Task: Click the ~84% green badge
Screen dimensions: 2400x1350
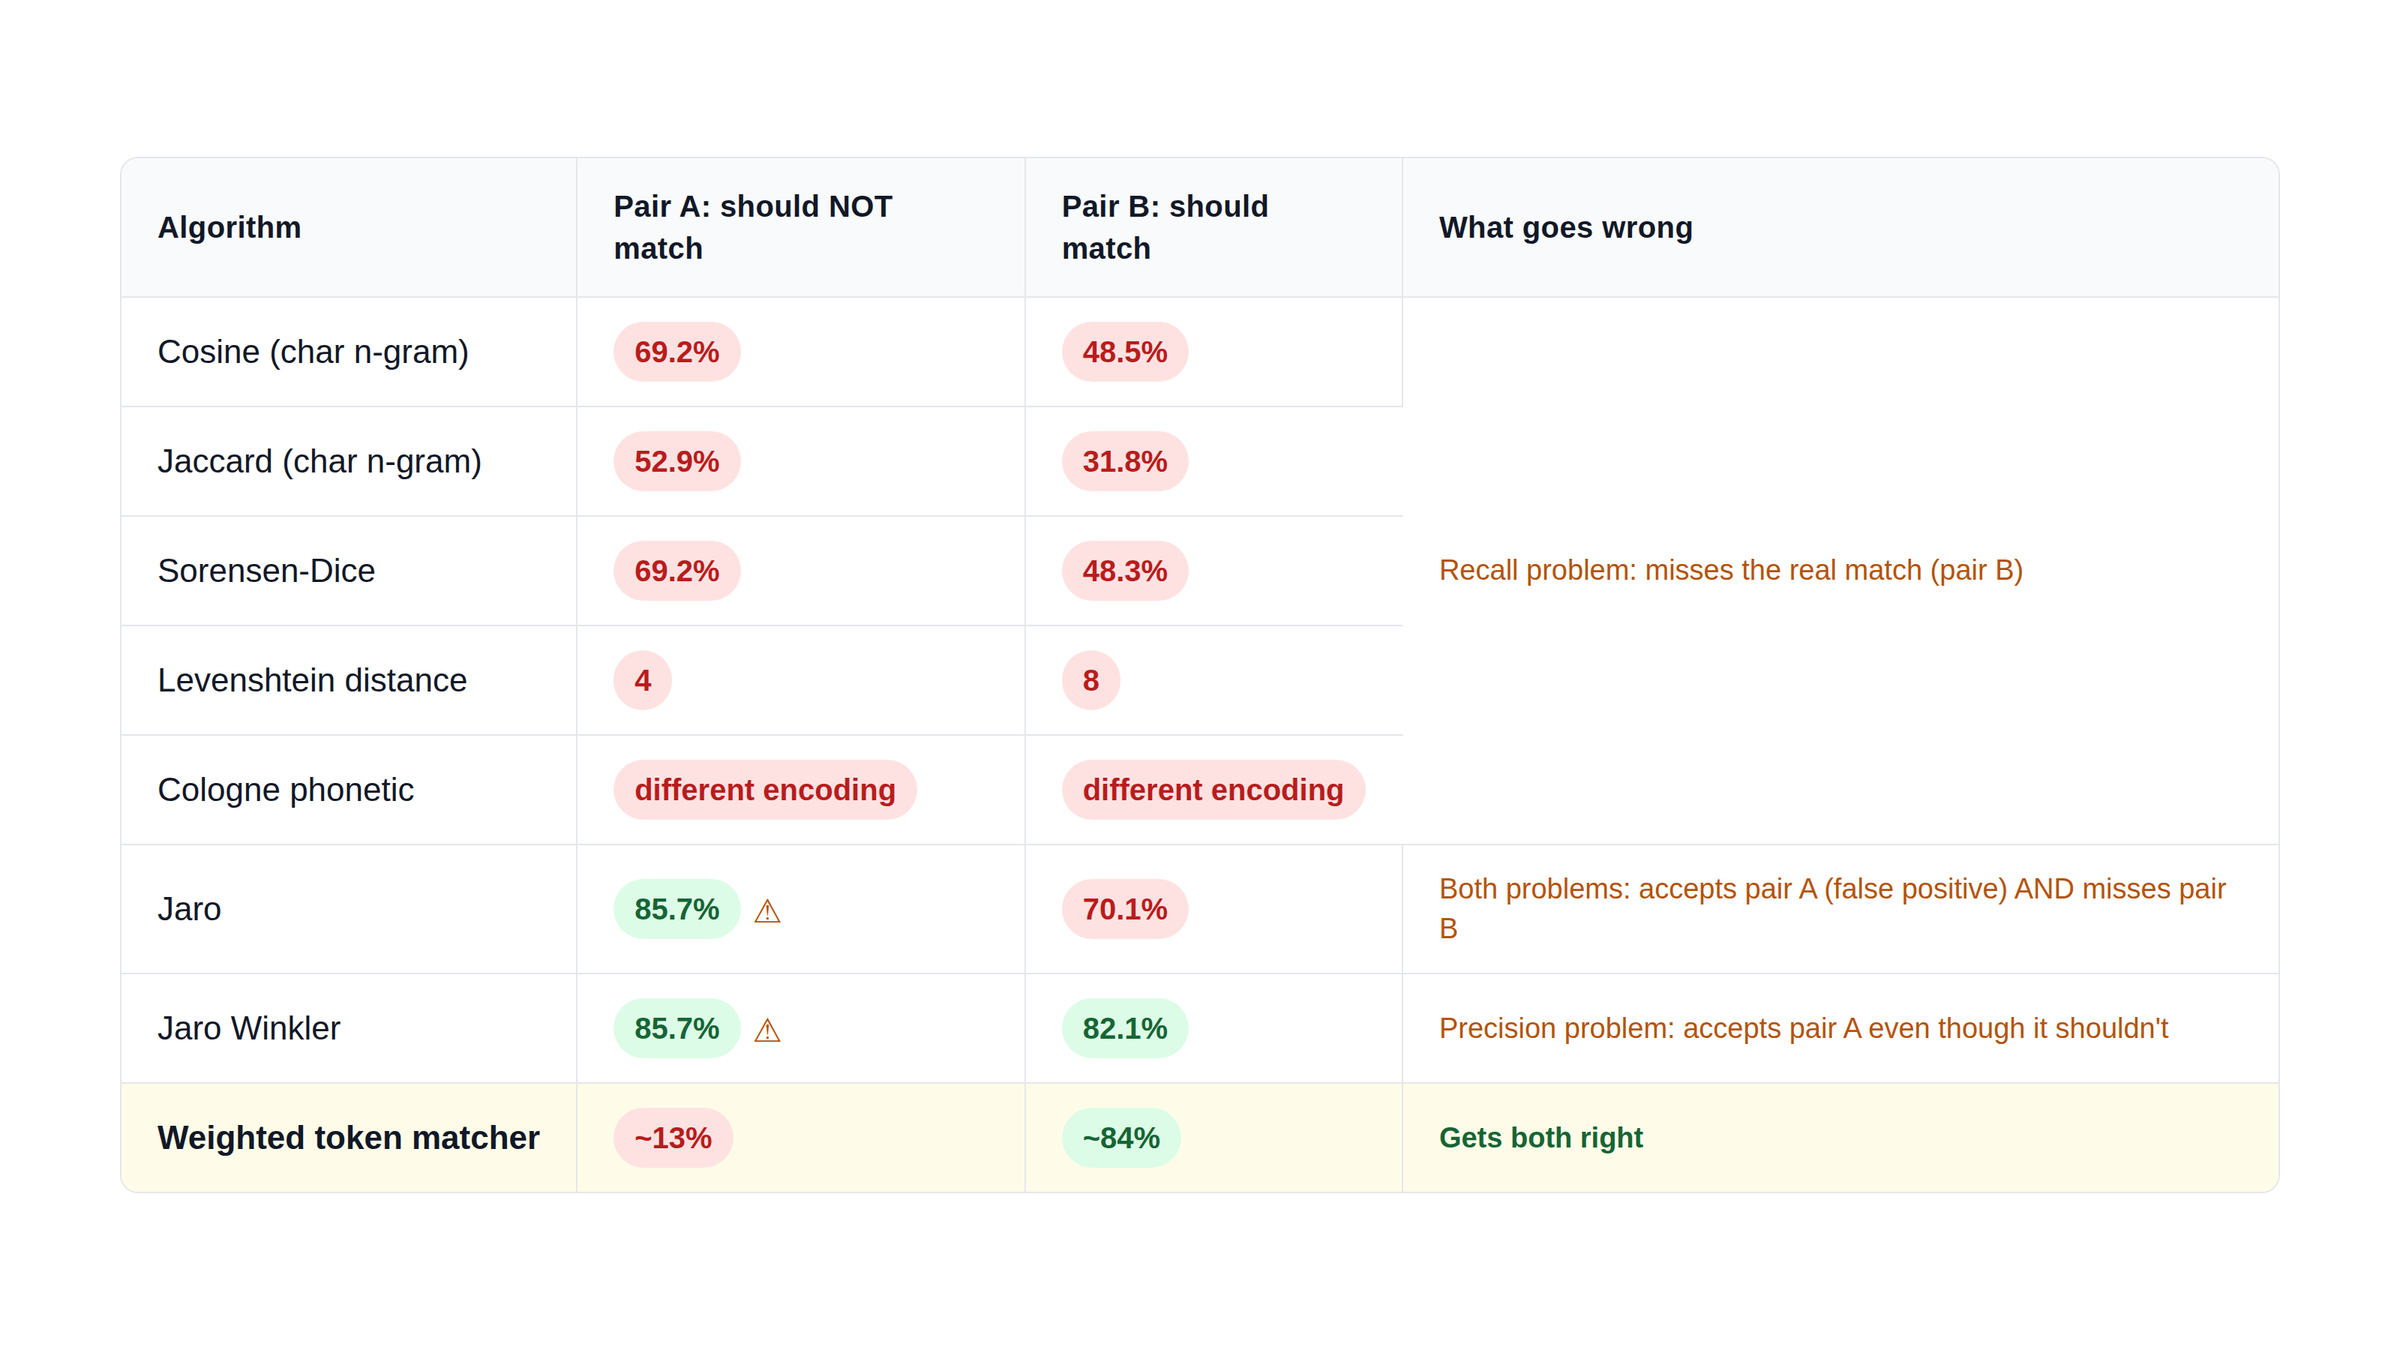Action: (1121, 1138)
